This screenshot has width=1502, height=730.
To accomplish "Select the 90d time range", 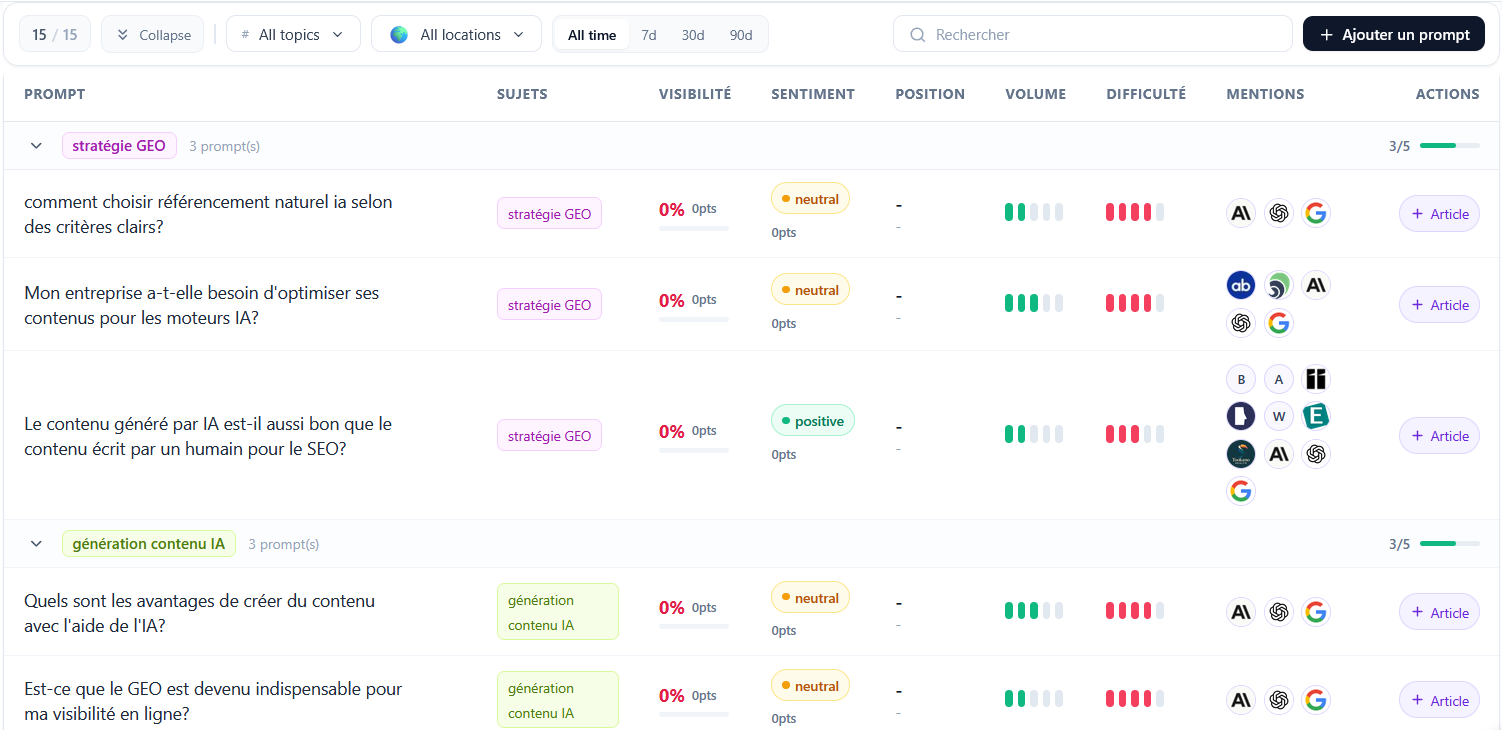I will [741, 35].
